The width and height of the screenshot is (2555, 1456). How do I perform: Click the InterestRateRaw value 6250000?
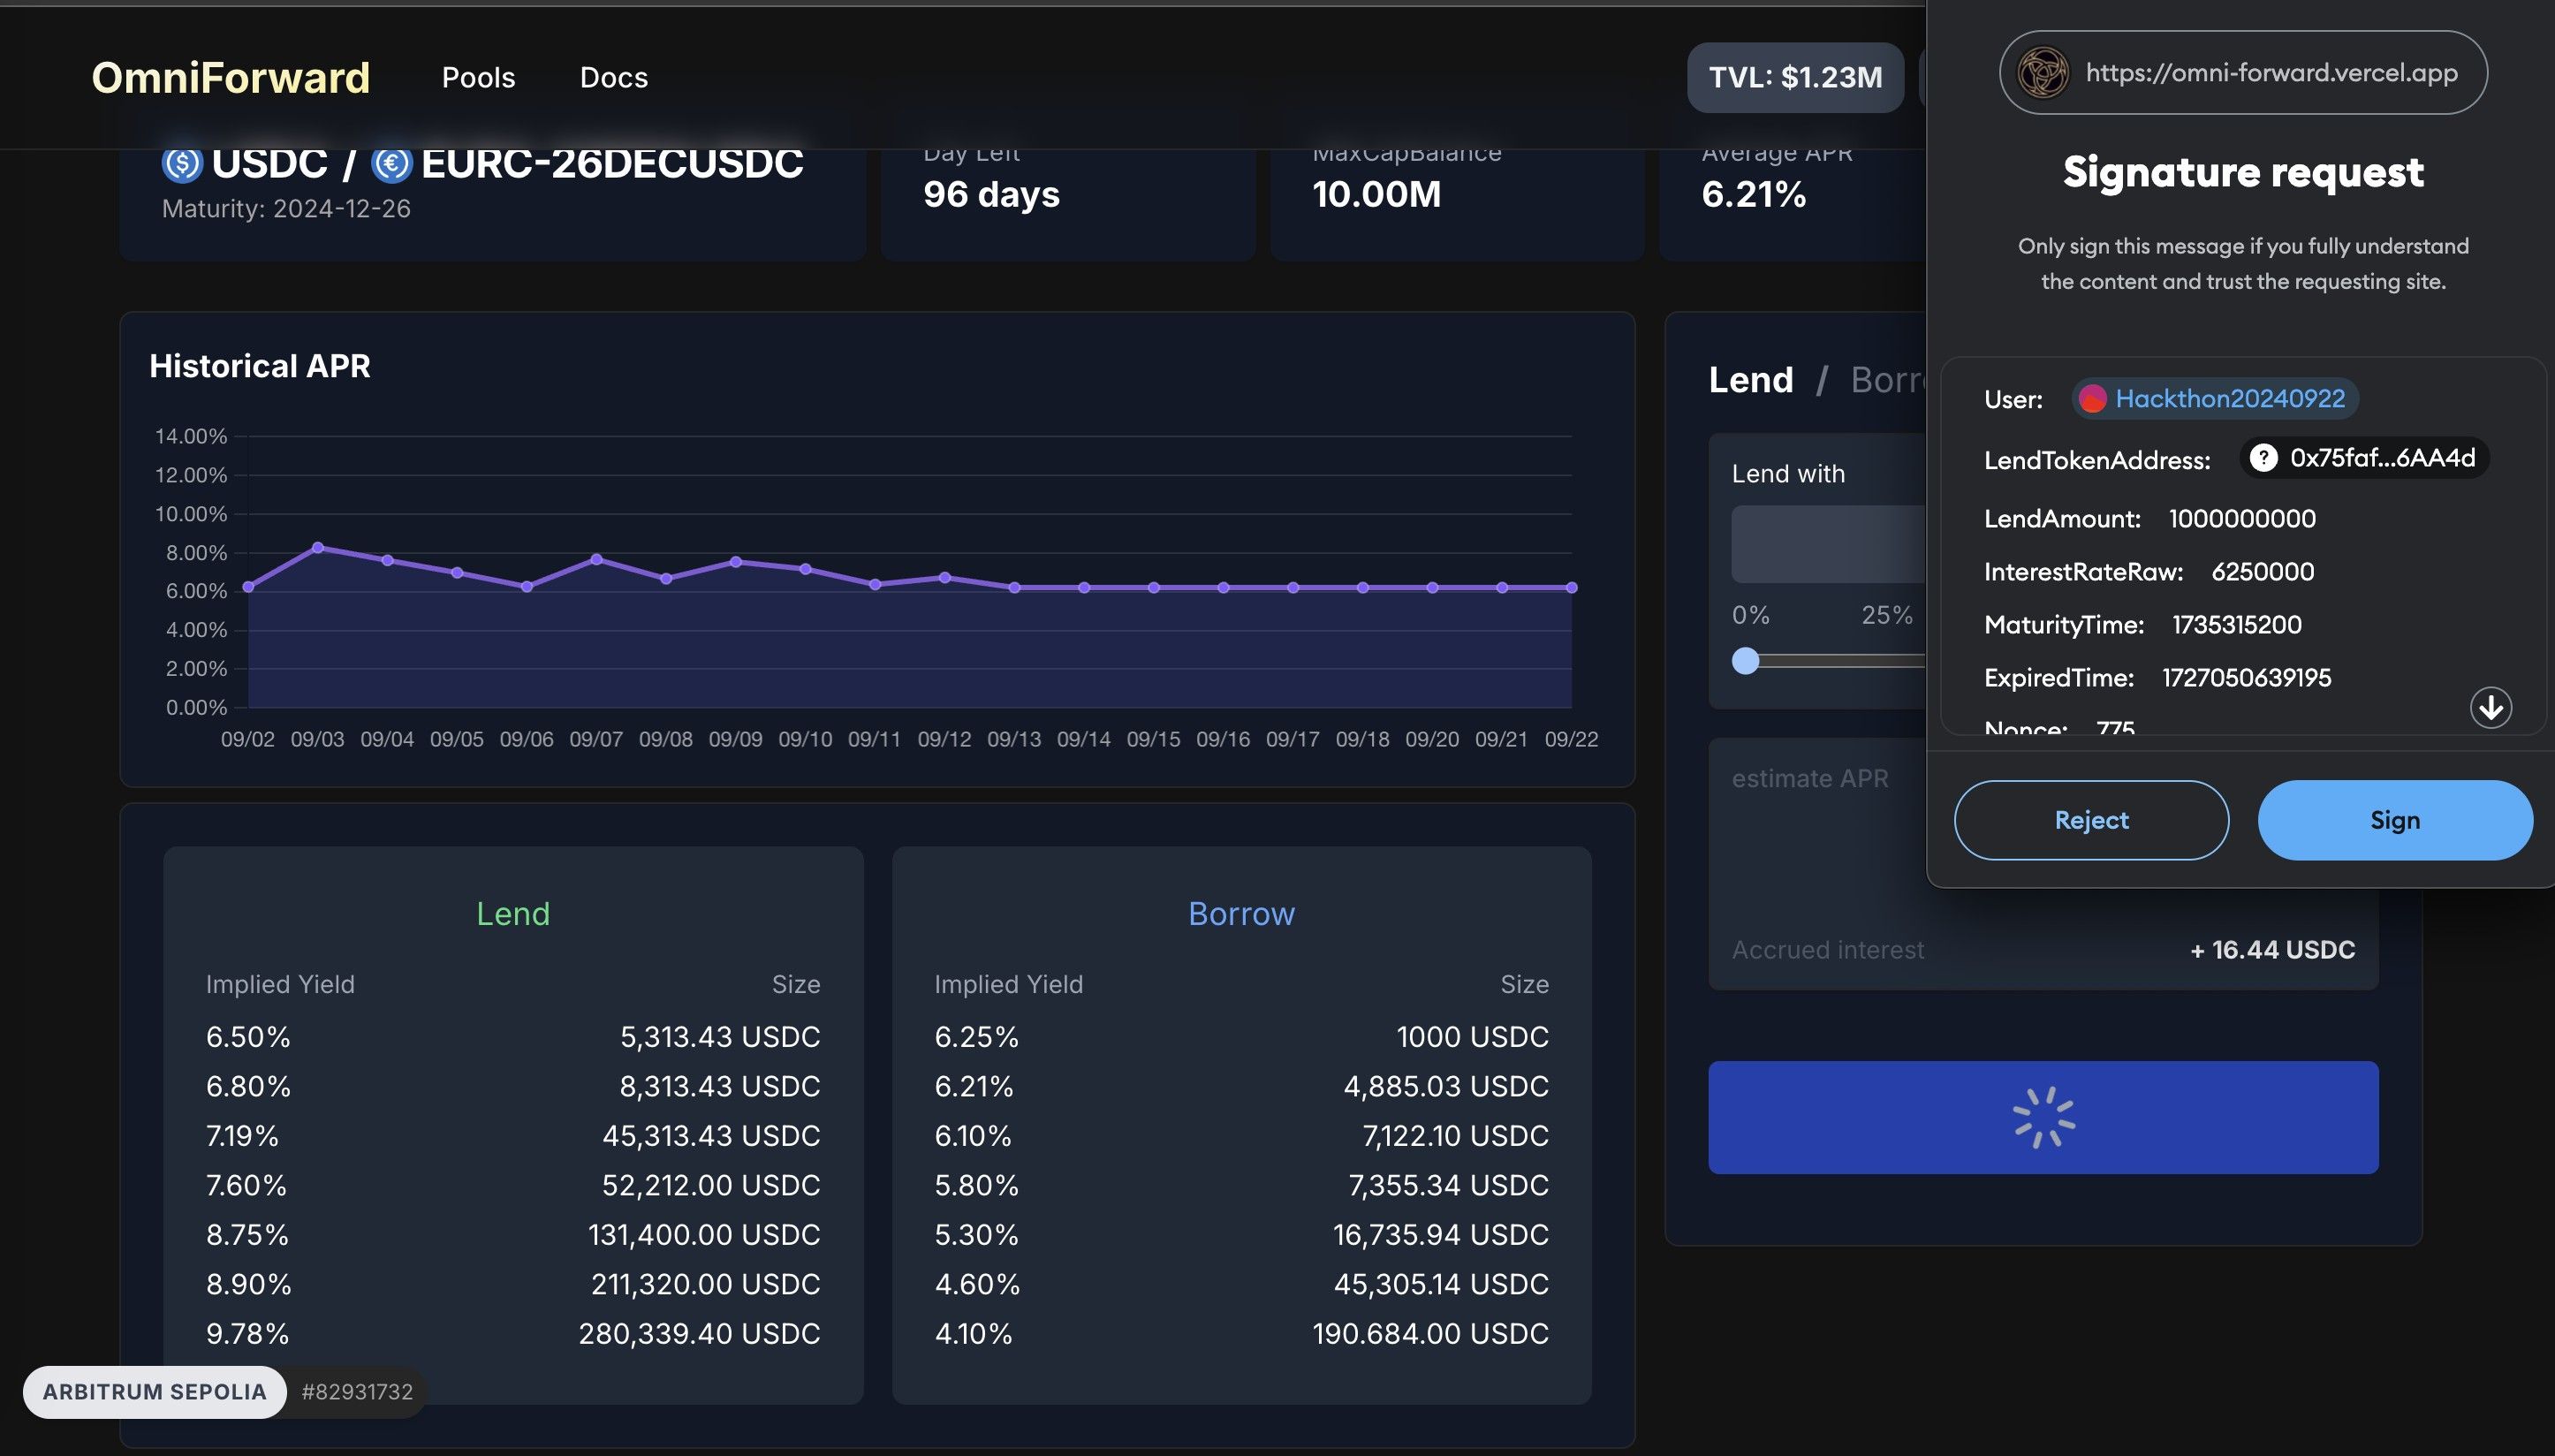point(2262,572)
